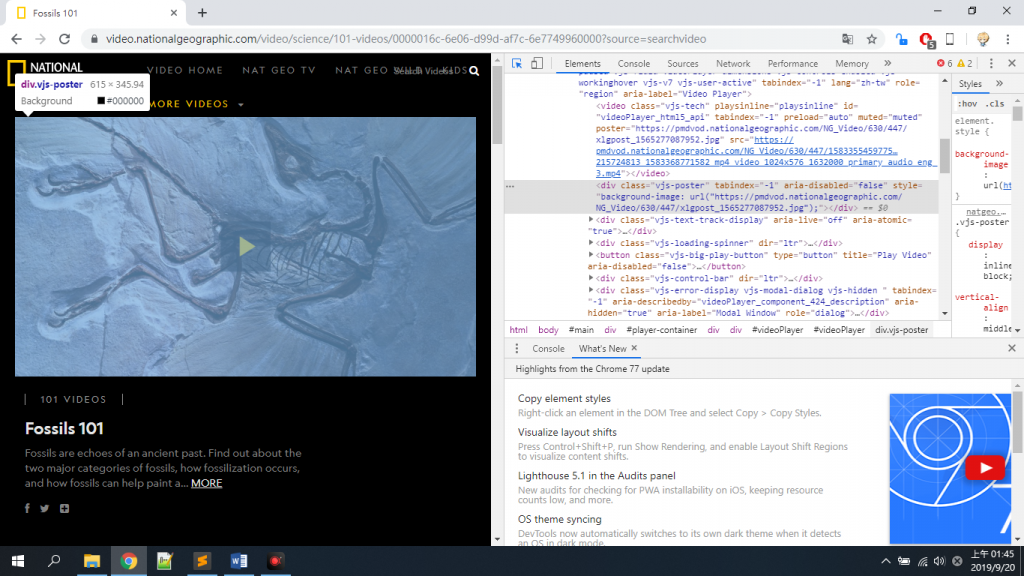Switch to the Sources tab
Image resolution: width=1024 pixels, height=576 pixels.
pyautogui.click(x=682, y=63)
